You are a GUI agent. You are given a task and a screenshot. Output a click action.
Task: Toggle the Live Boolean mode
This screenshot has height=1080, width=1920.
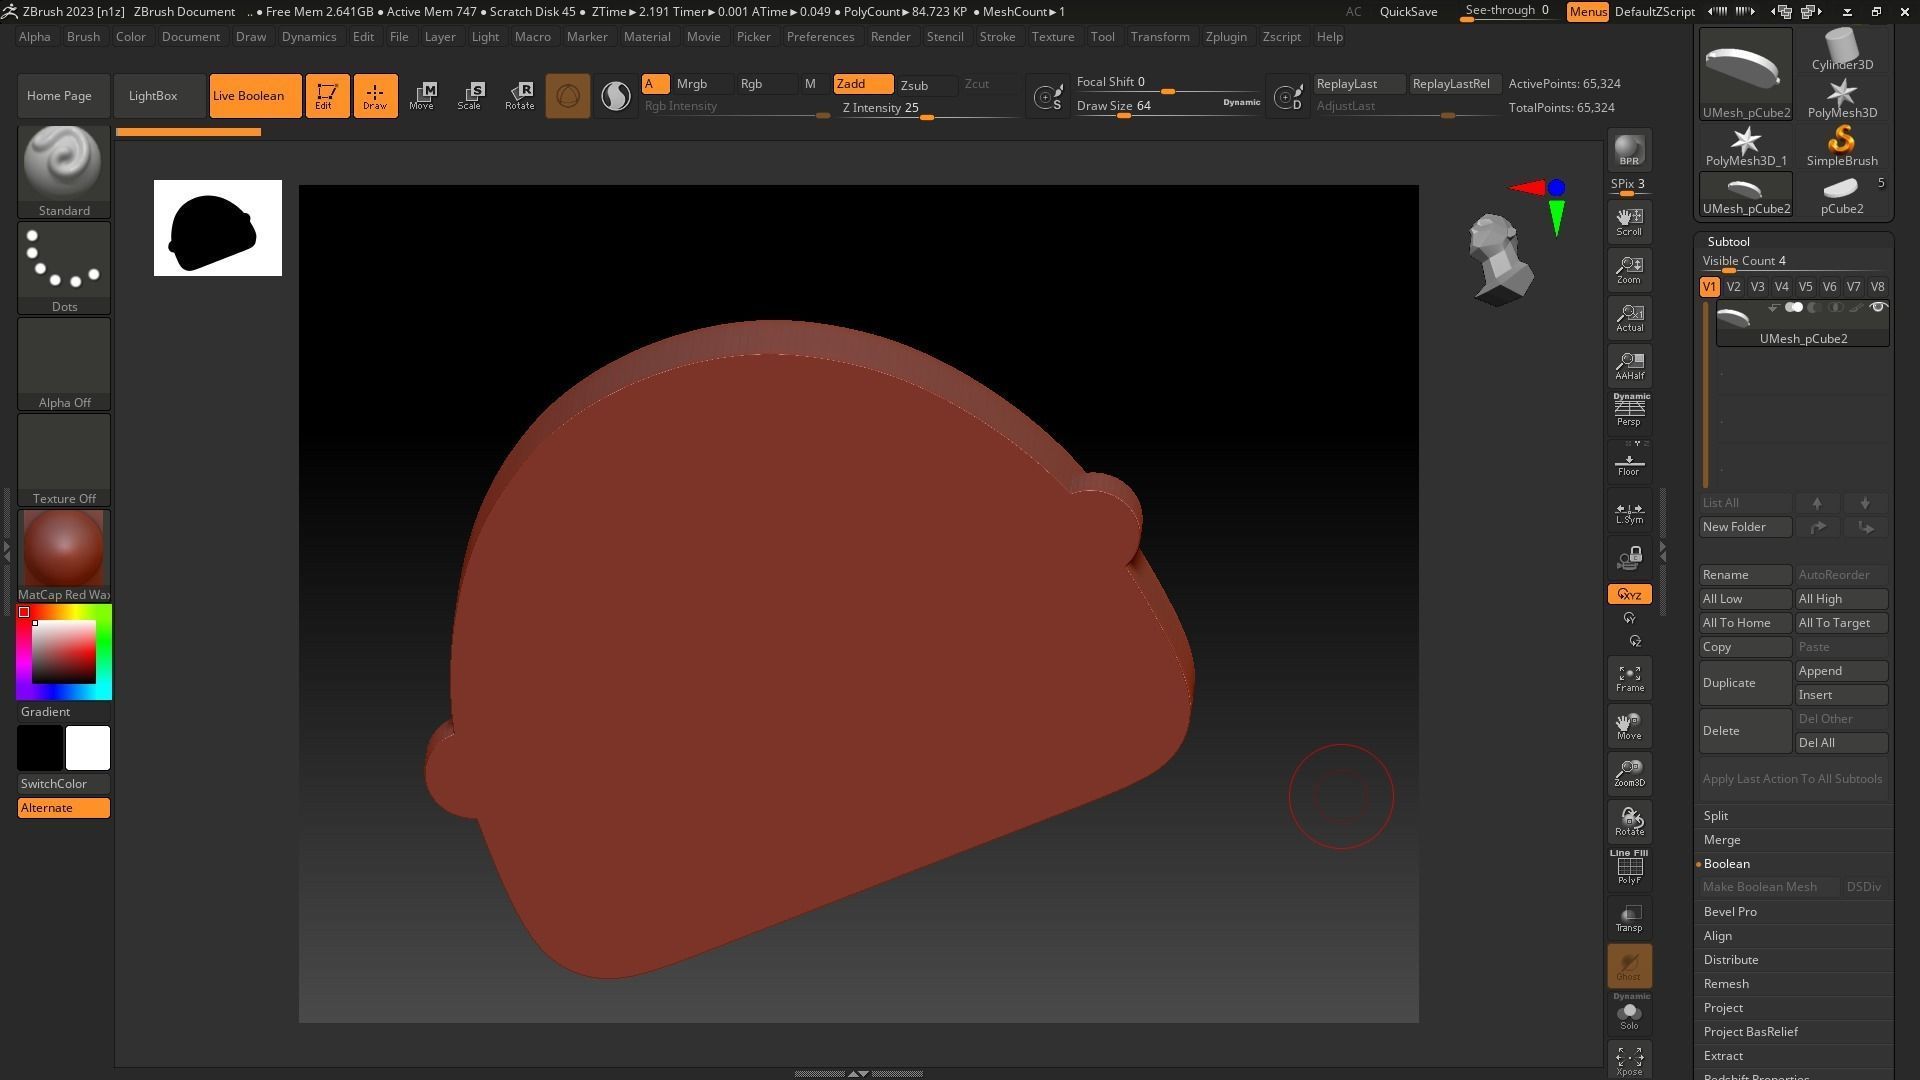click(x=248, y=96)
